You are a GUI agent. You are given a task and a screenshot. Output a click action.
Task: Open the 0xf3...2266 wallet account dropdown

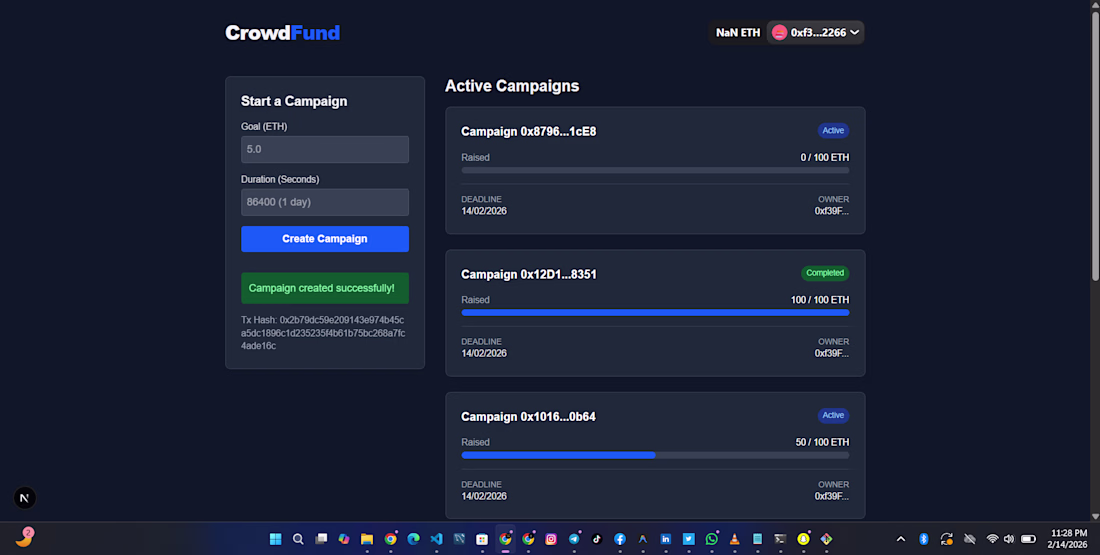(815, 32)
